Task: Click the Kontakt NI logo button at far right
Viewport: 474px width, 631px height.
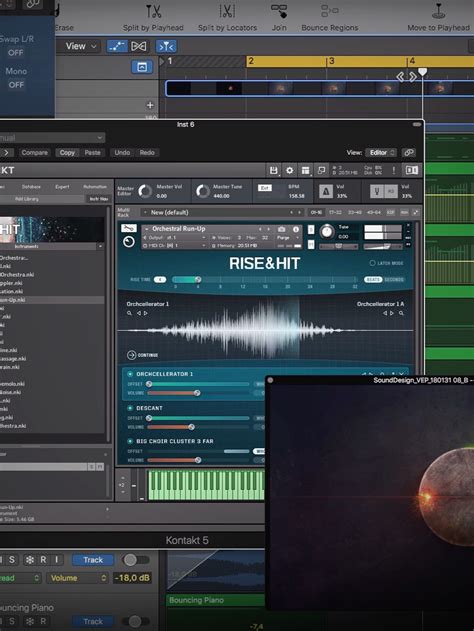Action: (x=412, y=171)
